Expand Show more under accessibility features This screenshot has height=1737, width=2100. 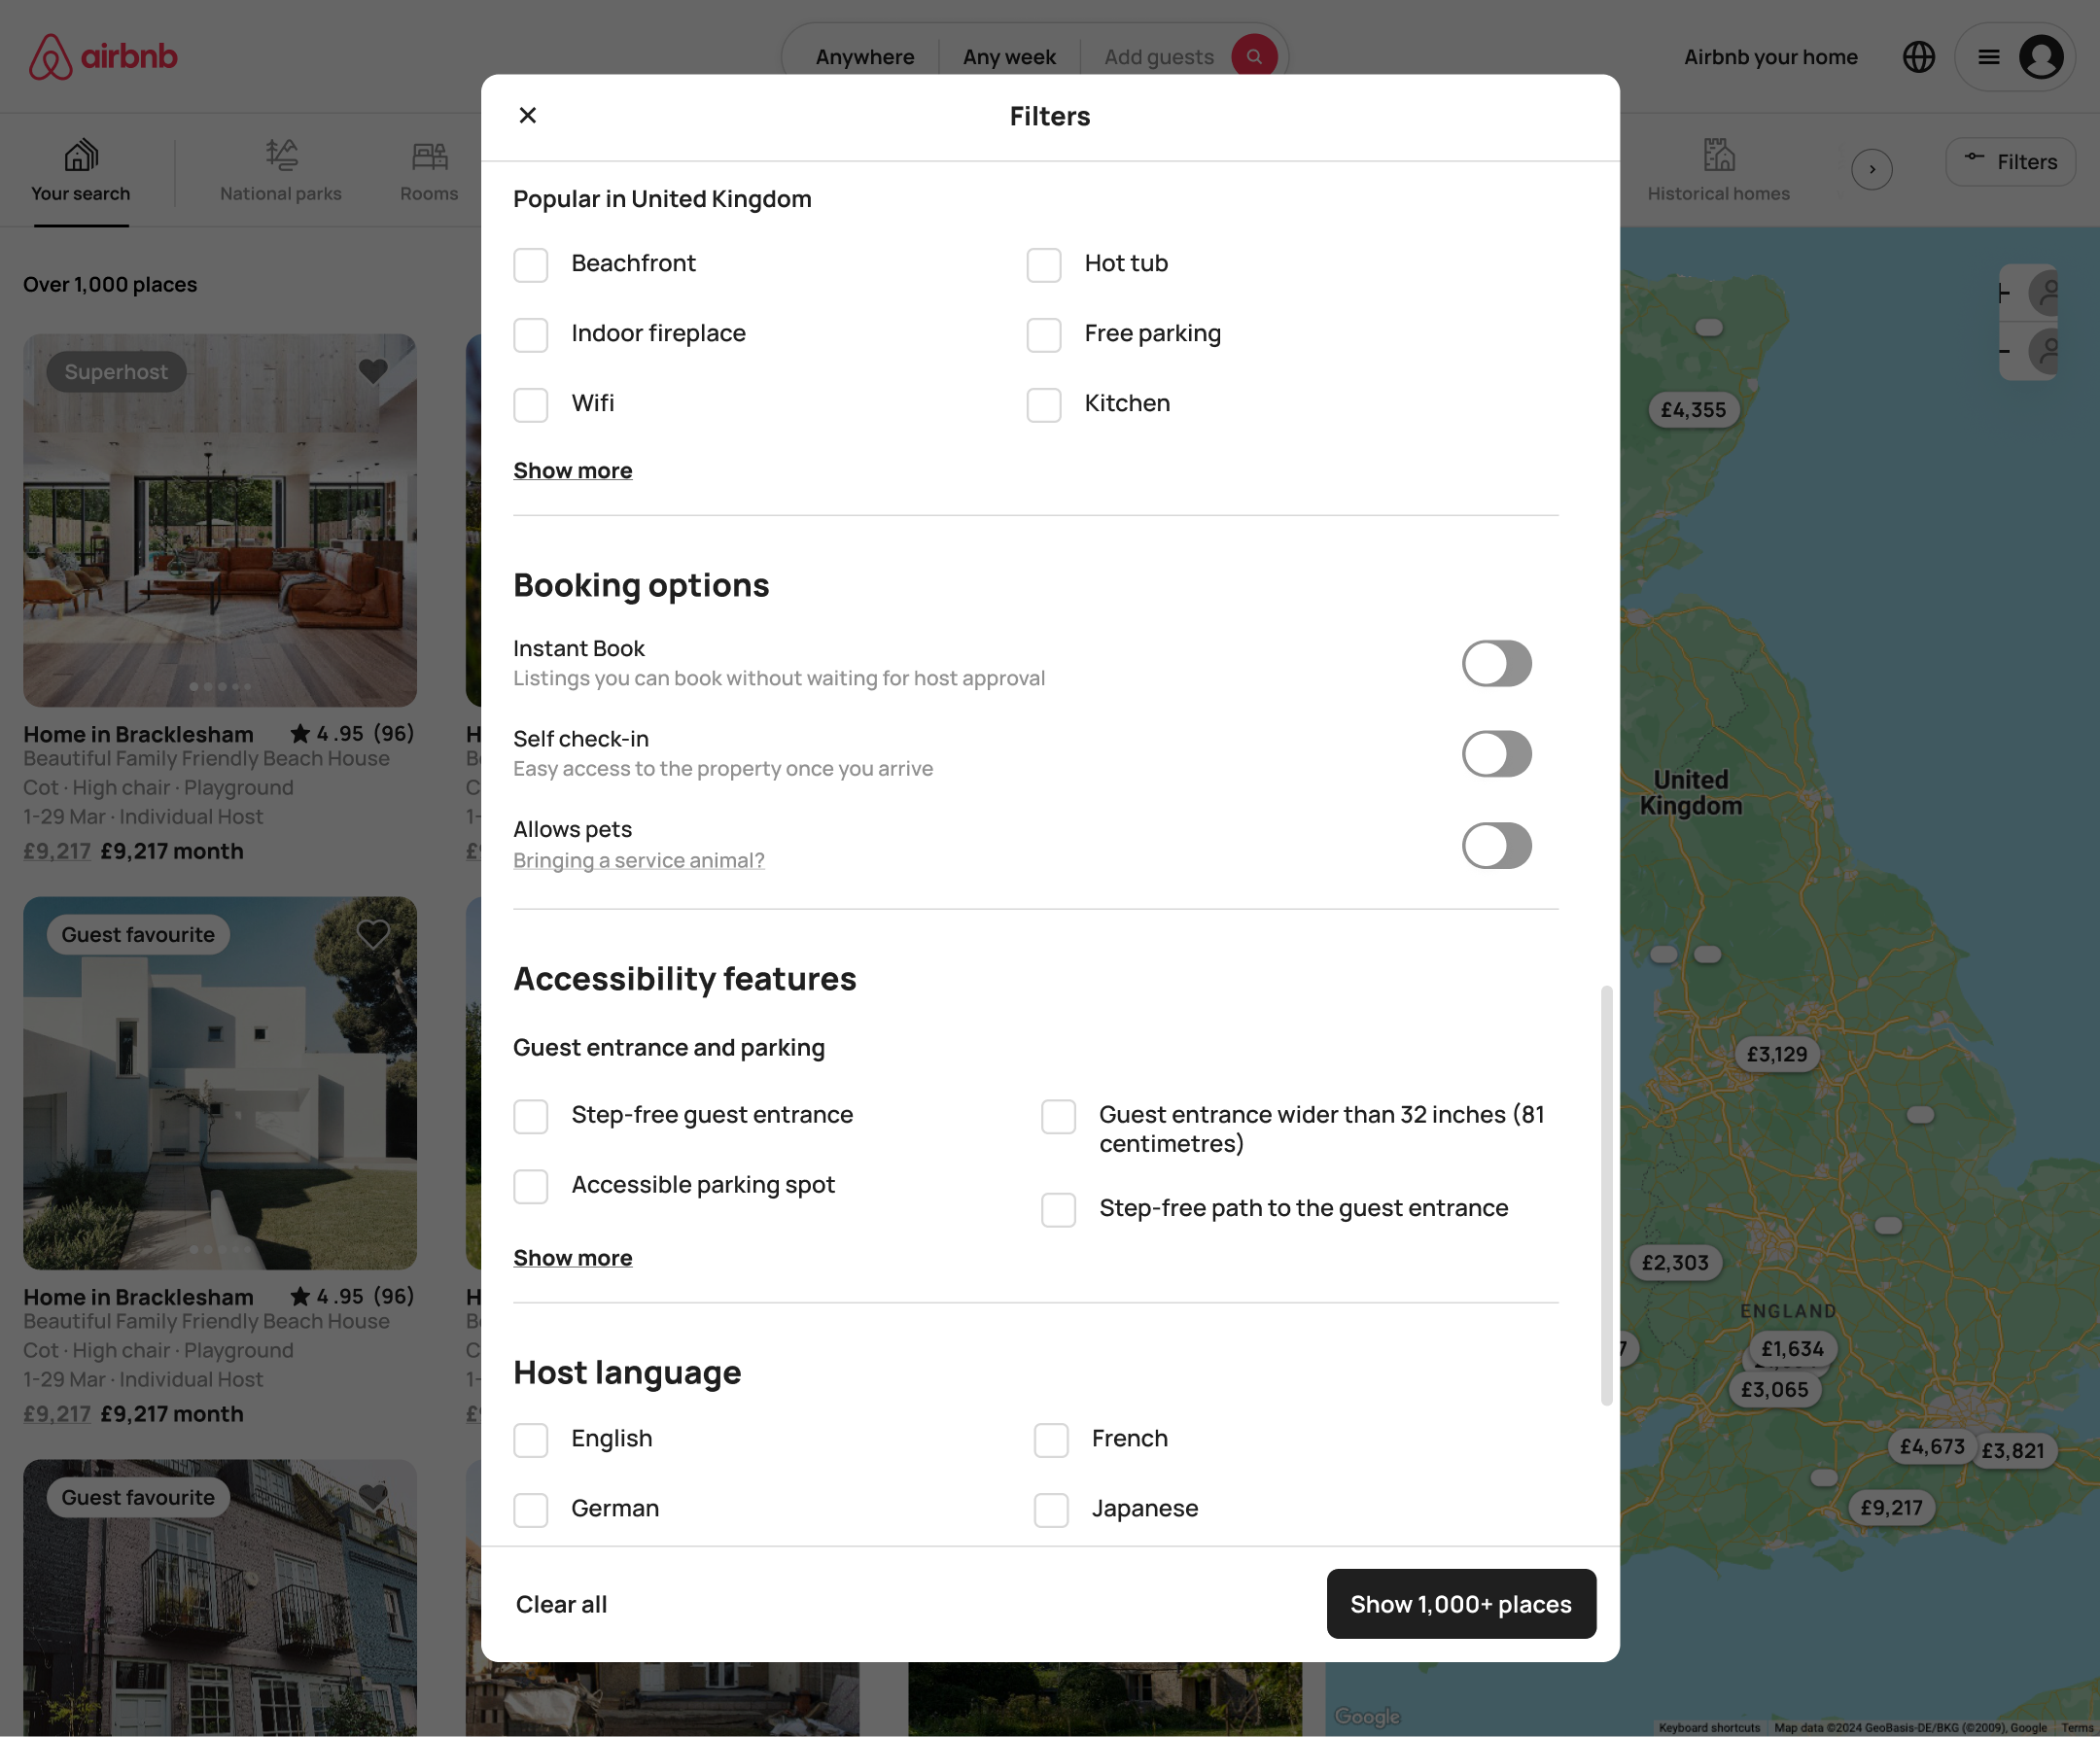tap(572, 1257)
